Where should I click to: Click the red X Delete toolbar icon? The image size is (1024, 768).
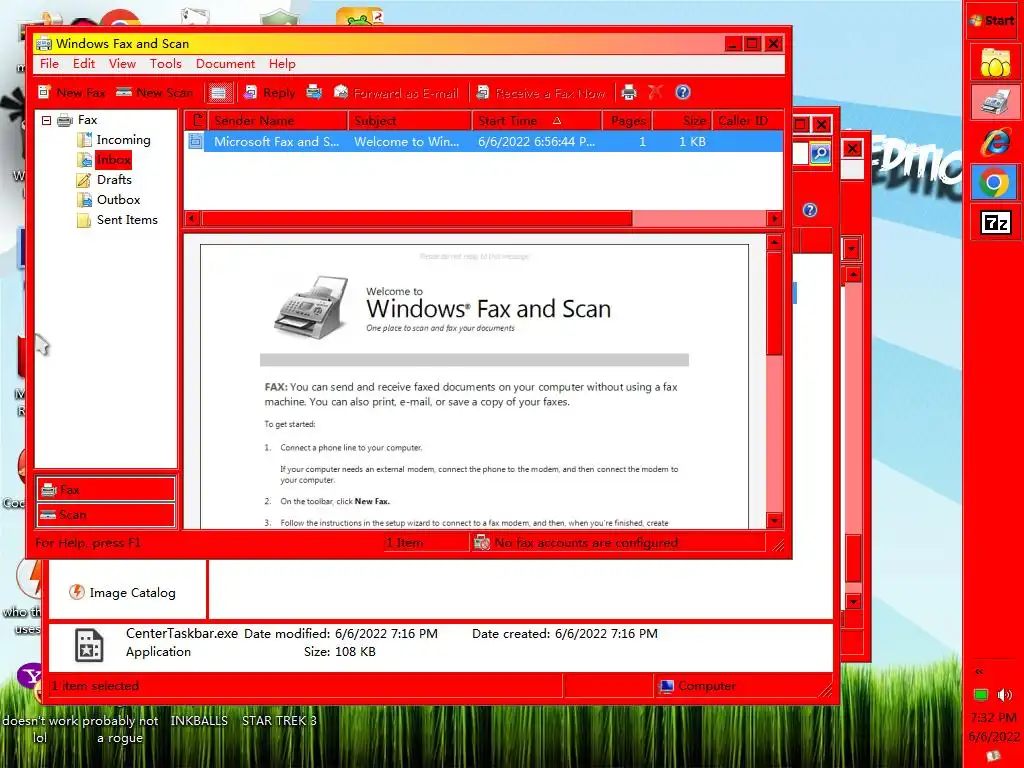655,92
